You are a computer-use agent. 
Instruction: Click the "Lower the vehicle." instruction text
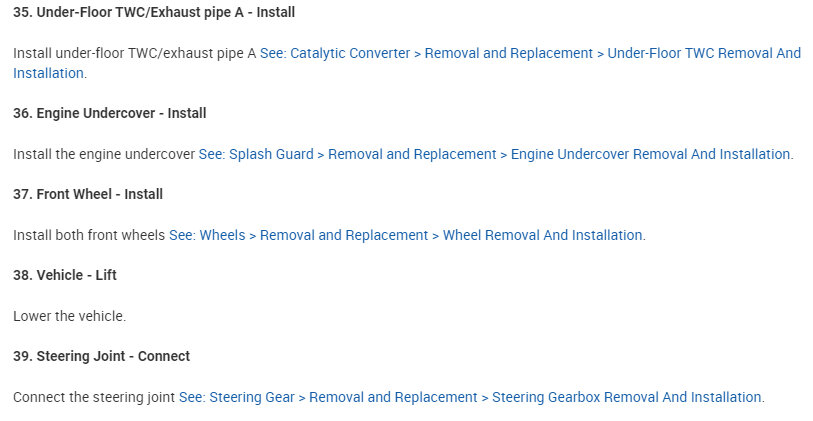coord(69,316)
